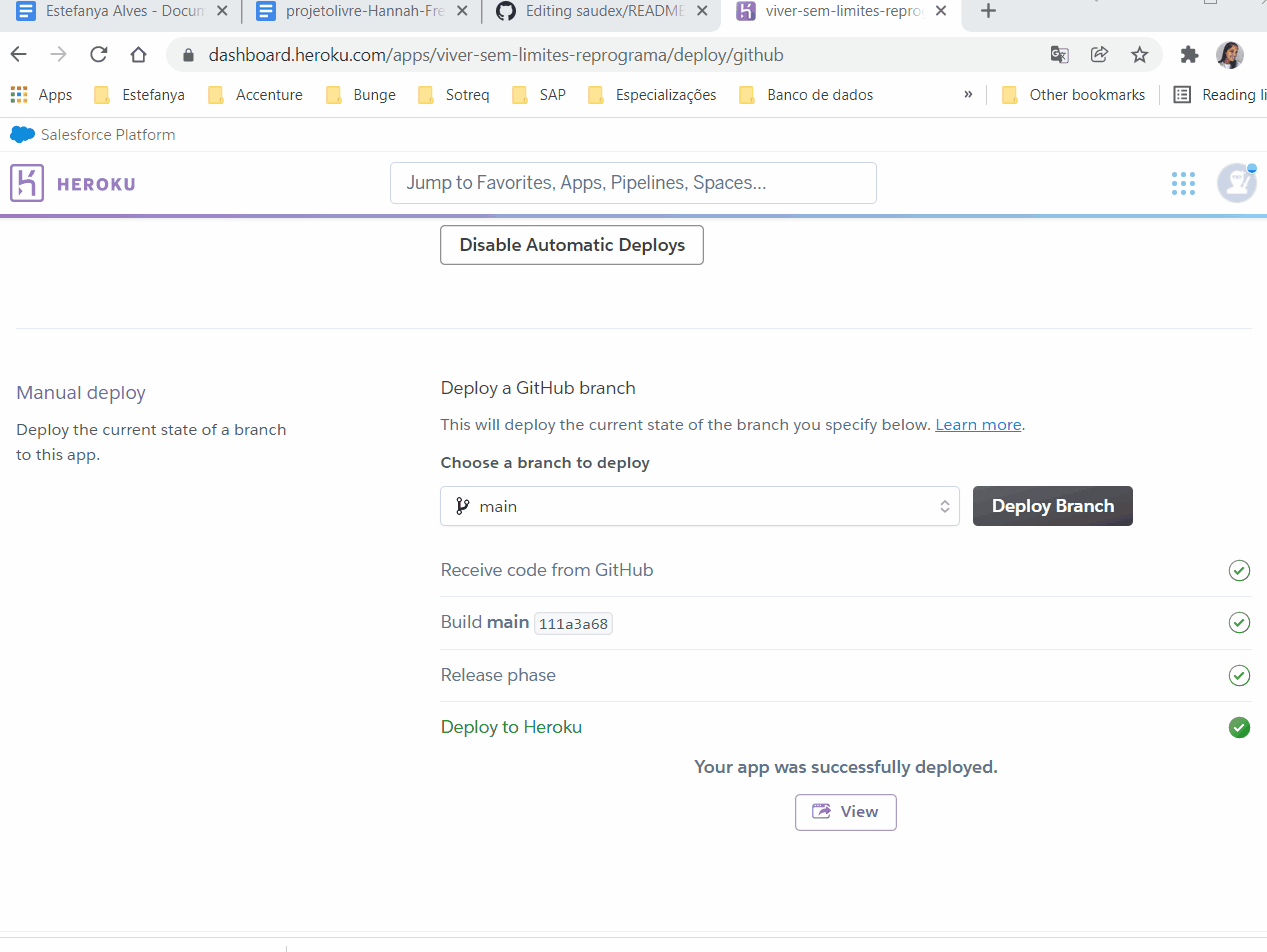
Task: Click the Google Translate icon in address bar
Action: 1059,55
